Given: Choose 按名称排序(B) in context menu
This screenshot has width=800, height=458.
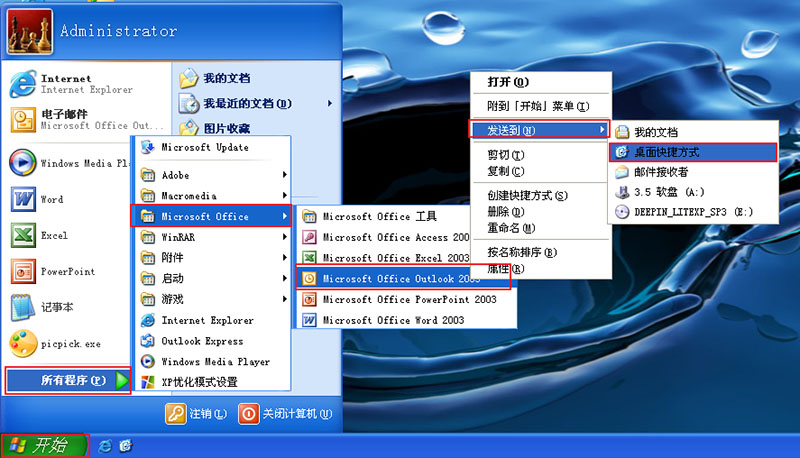Looking at the screenshot, I should point(540,252).
